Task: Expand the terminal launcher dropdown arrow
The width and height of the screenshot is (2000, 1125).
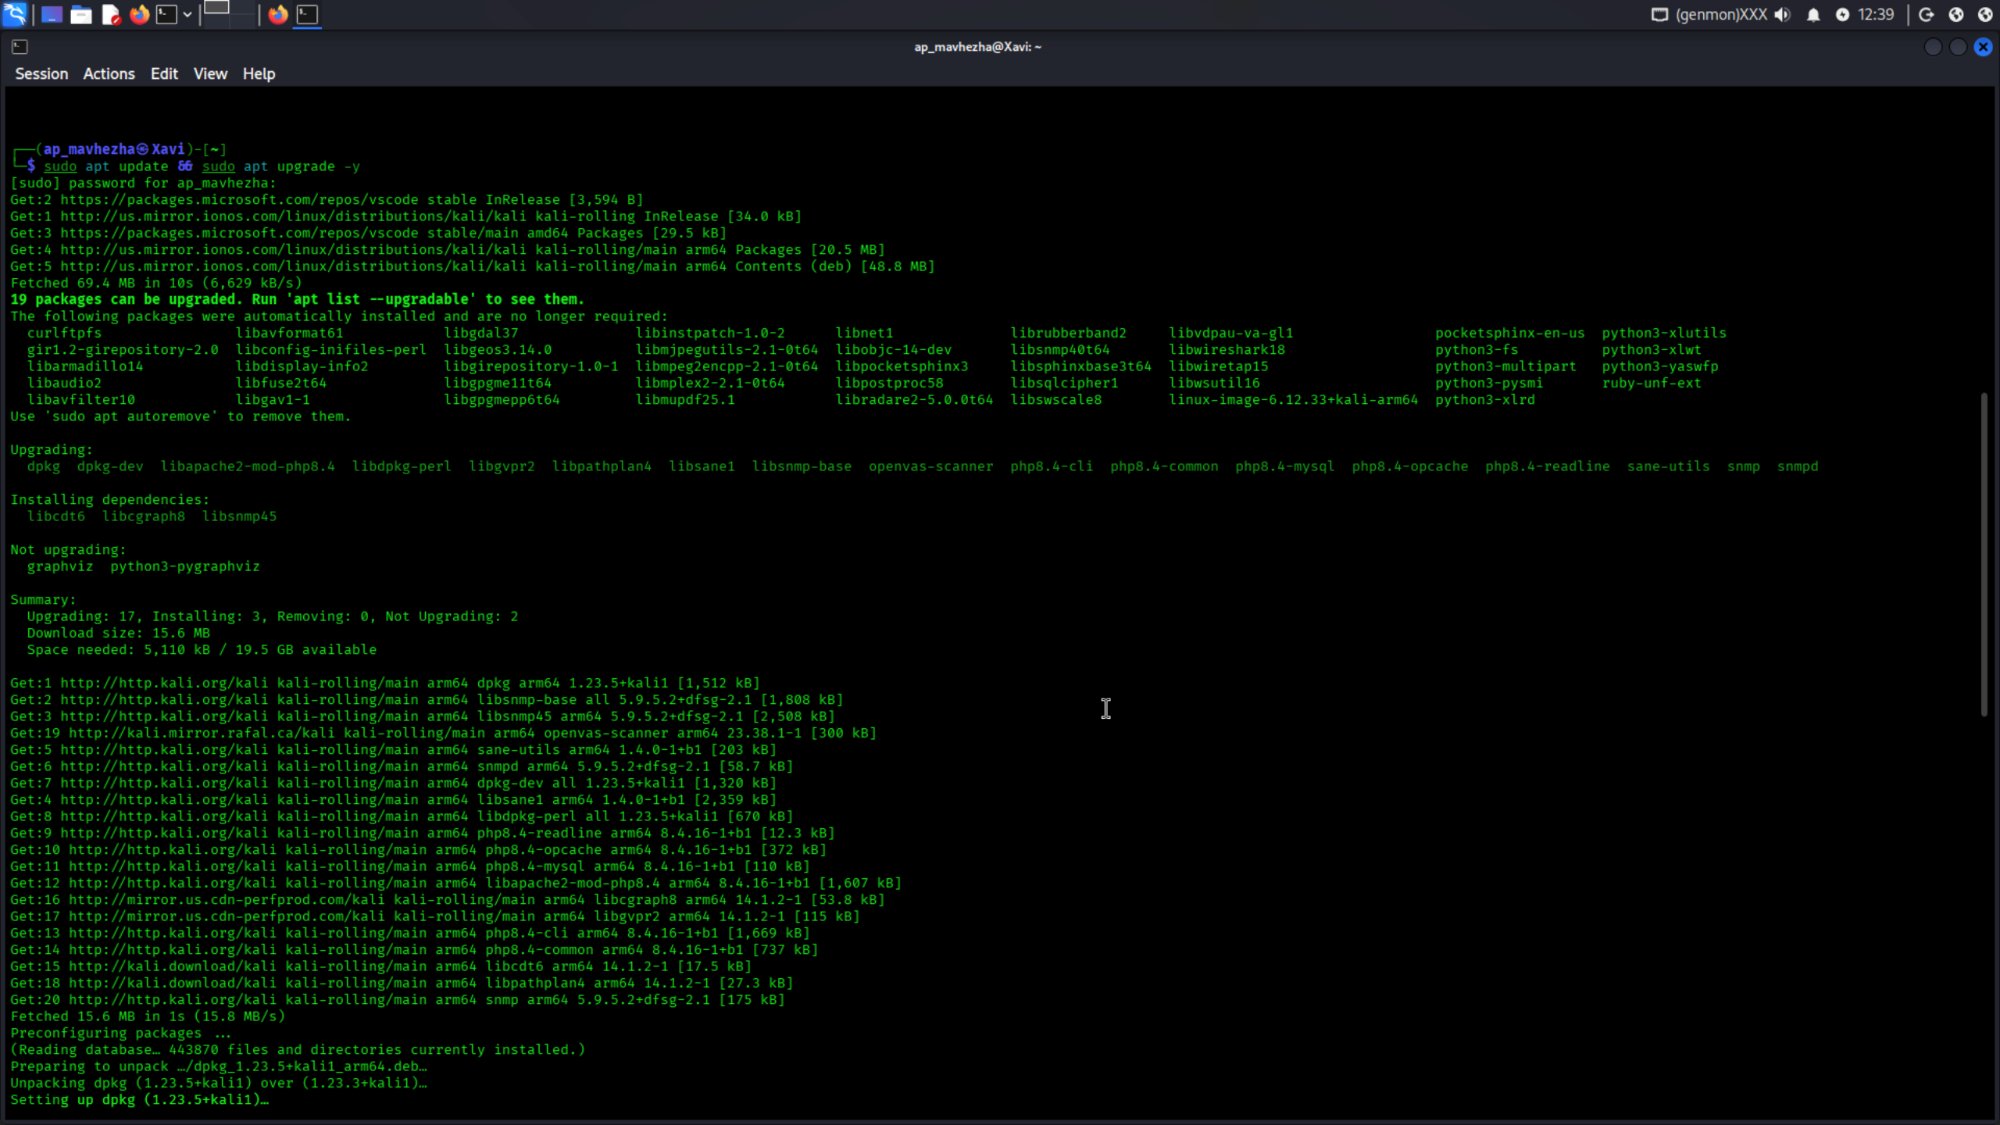Action: pyautogui.click(x=187, y=14)
